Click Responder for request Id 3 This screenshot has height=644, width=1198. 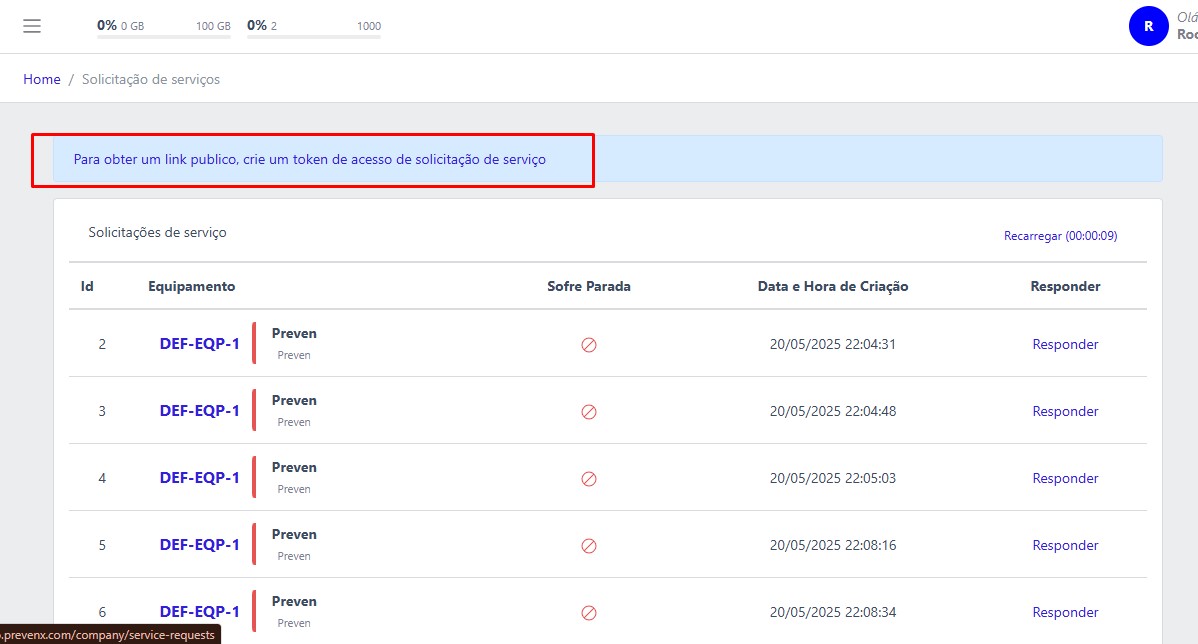[x=1065, y=411]
